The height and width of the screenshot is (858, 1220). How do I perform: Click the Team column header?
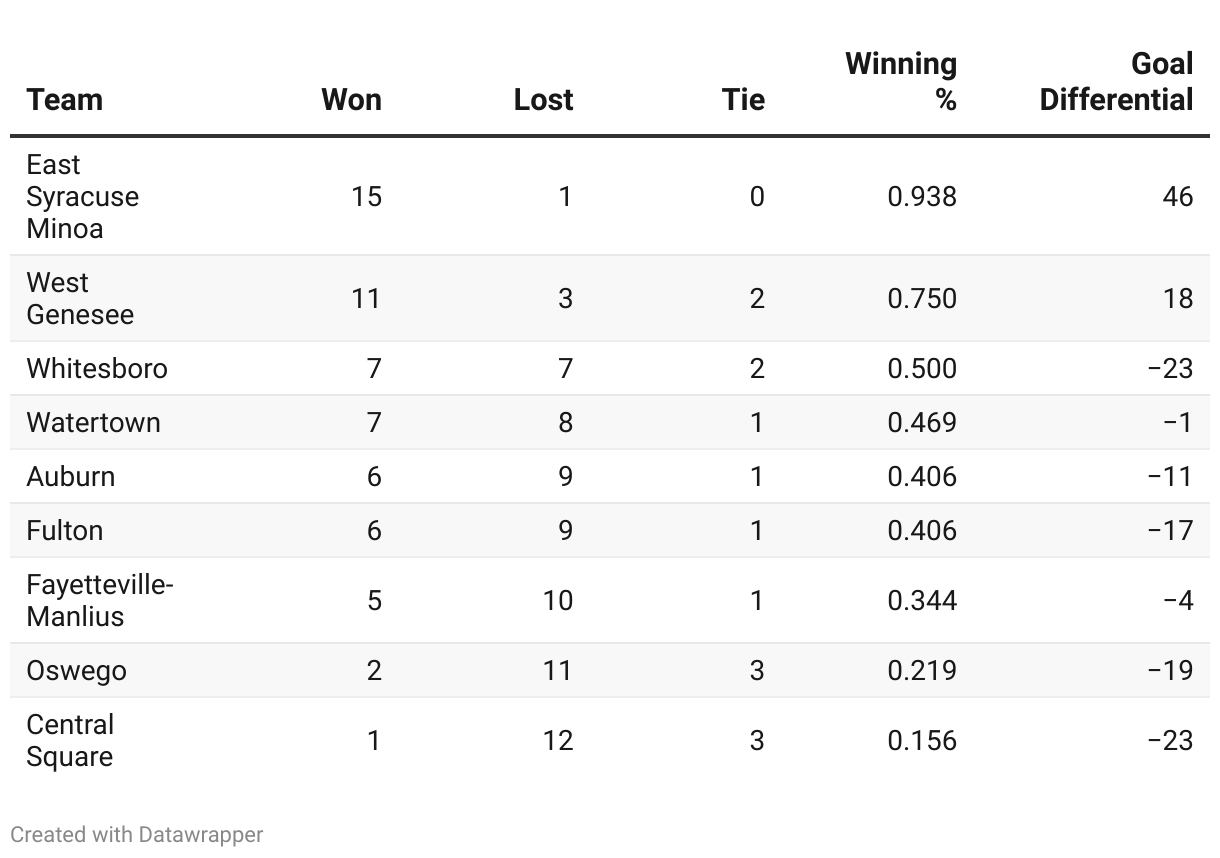(x=65, y=100)
